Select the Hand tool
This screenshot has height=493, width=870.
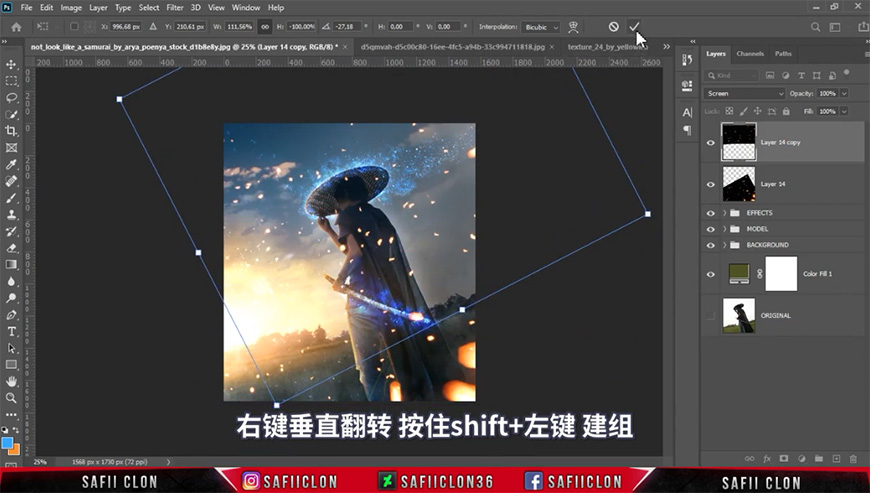[11, 381]
